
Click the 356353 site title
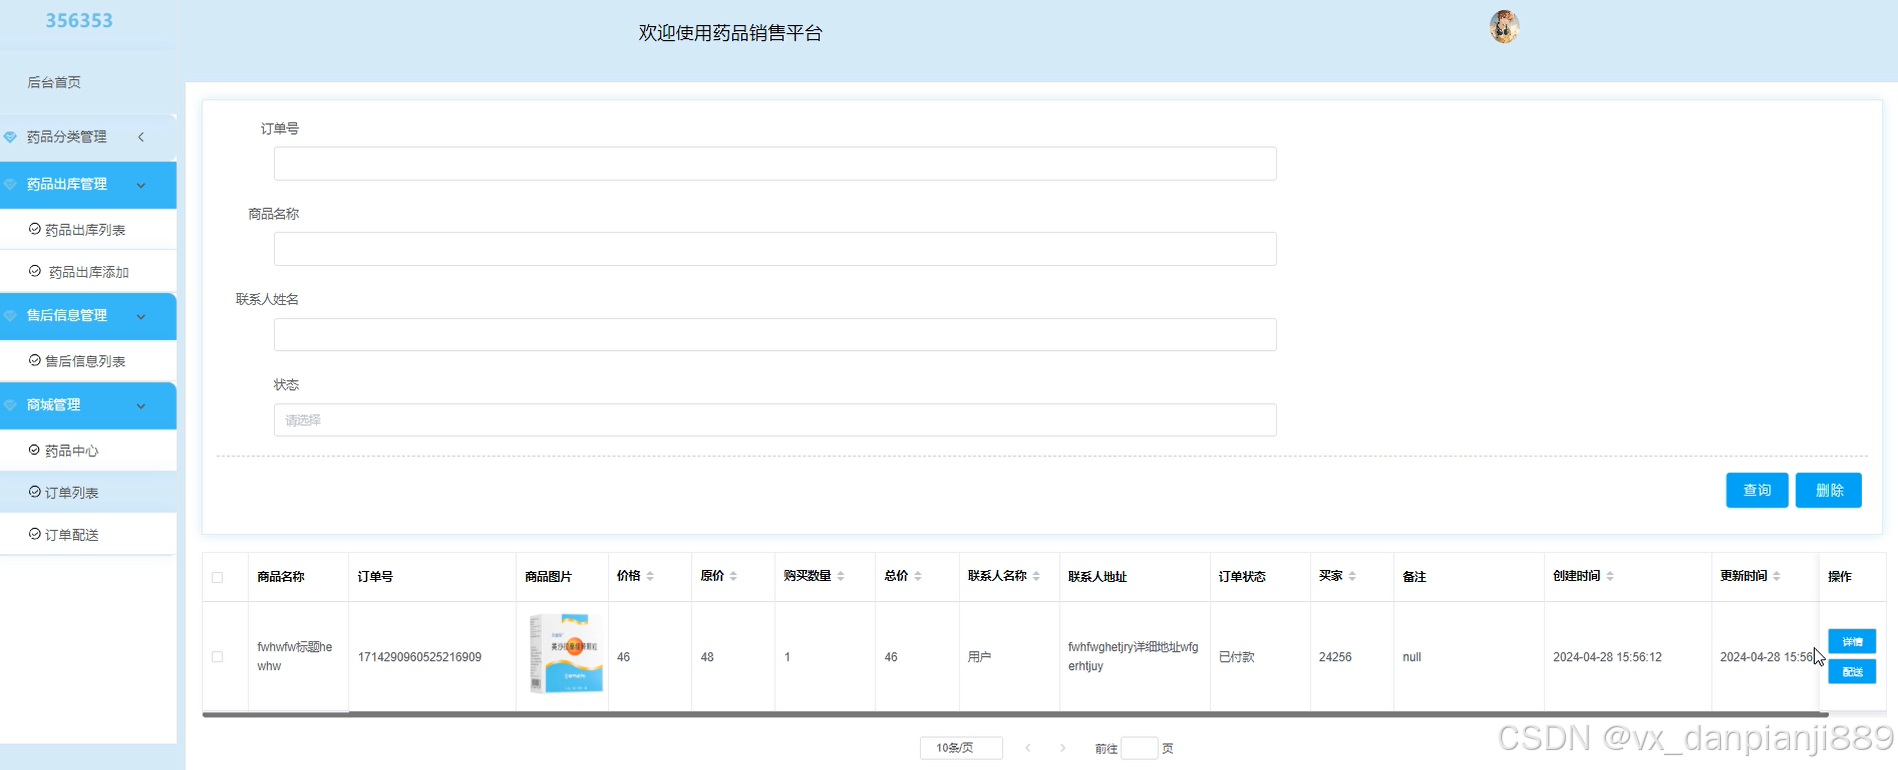tap(79, 20)
